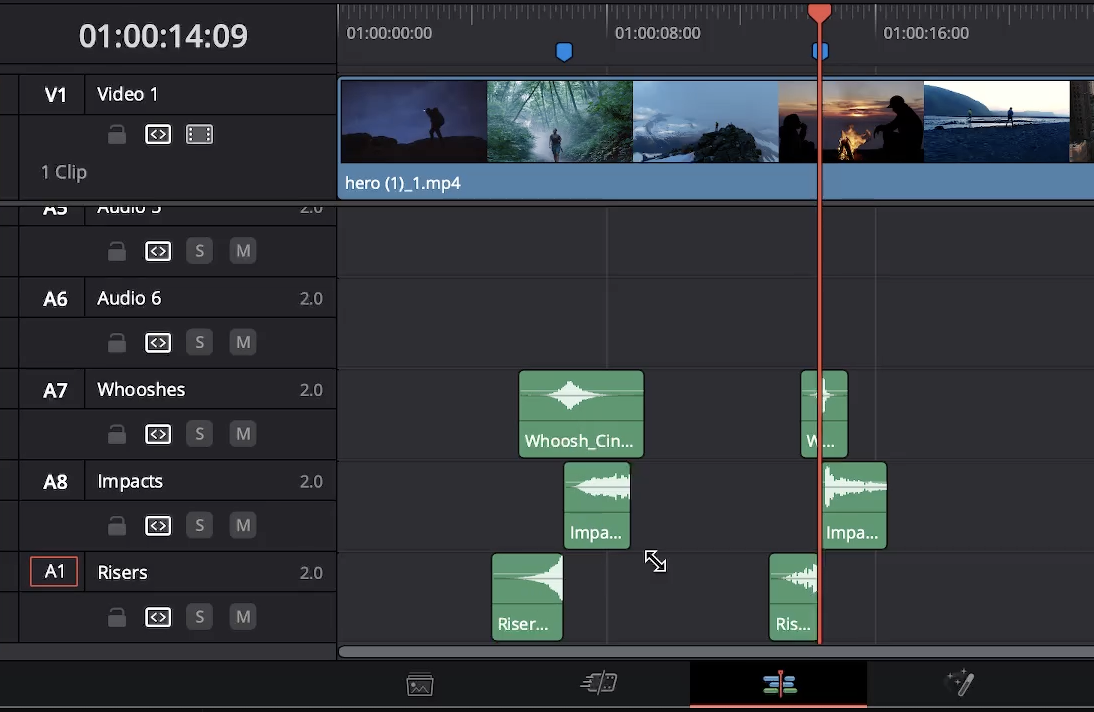Click the Impacts track name
The width and height of the screenshot is (1094, 712).
tap(130, 481)
